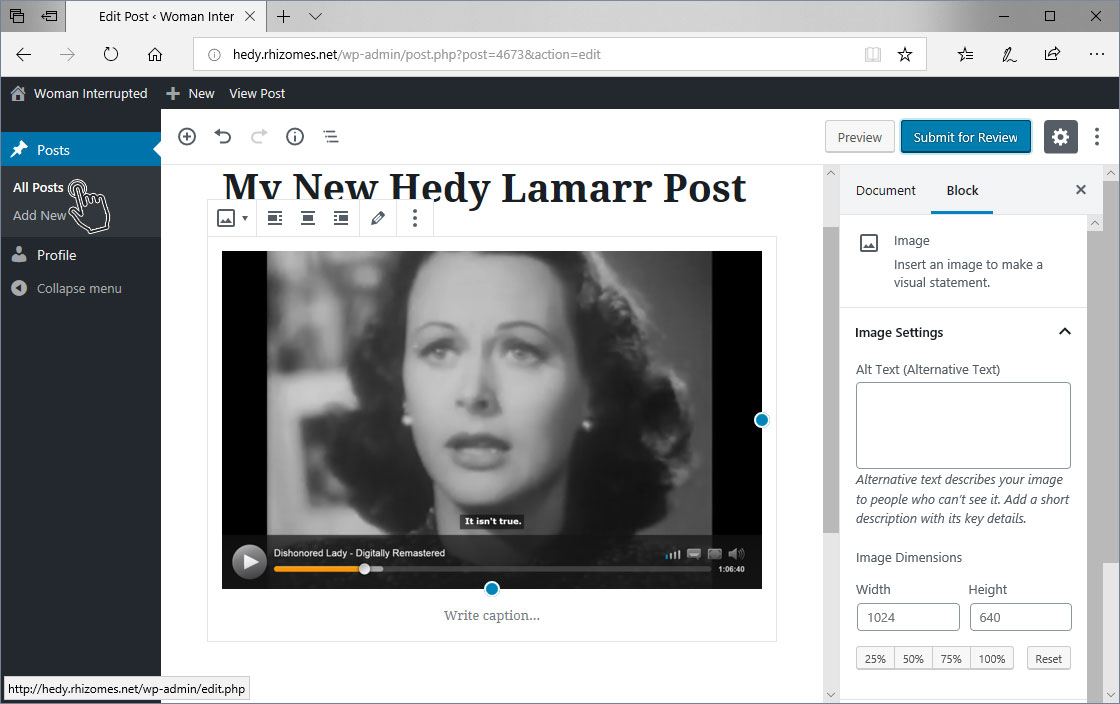Set the image size to 25%
The image size is (1120, 704).
(x=875, y=658)
